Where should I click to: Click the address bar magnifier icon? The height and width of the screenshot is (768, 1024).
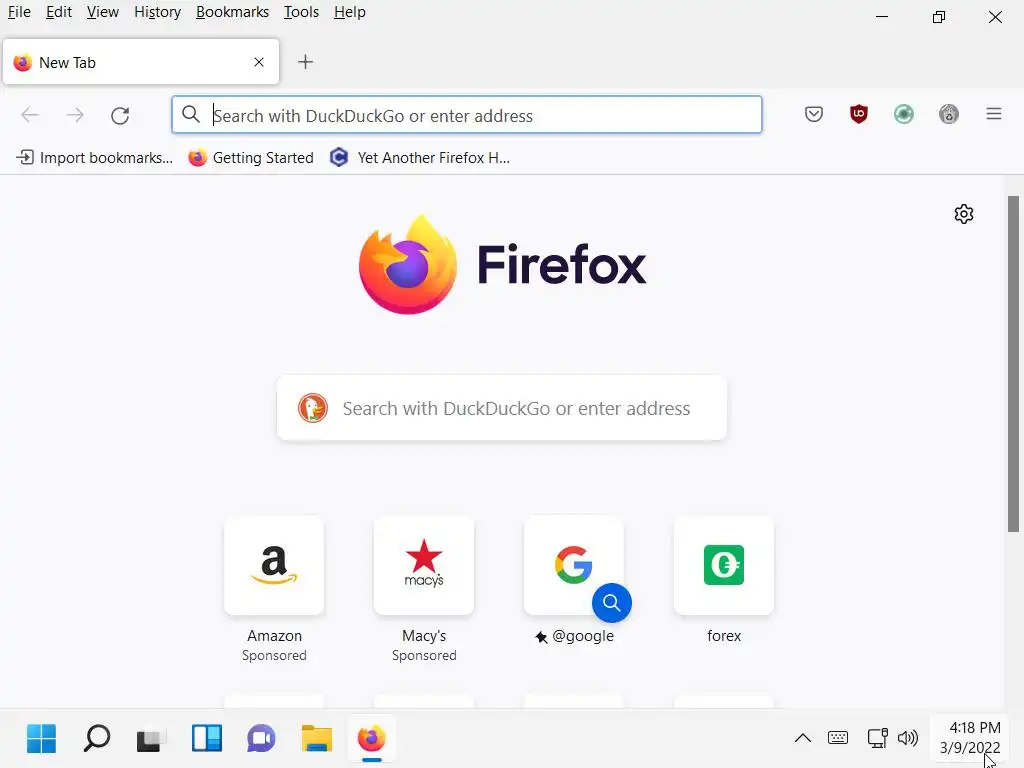point(191,114)
